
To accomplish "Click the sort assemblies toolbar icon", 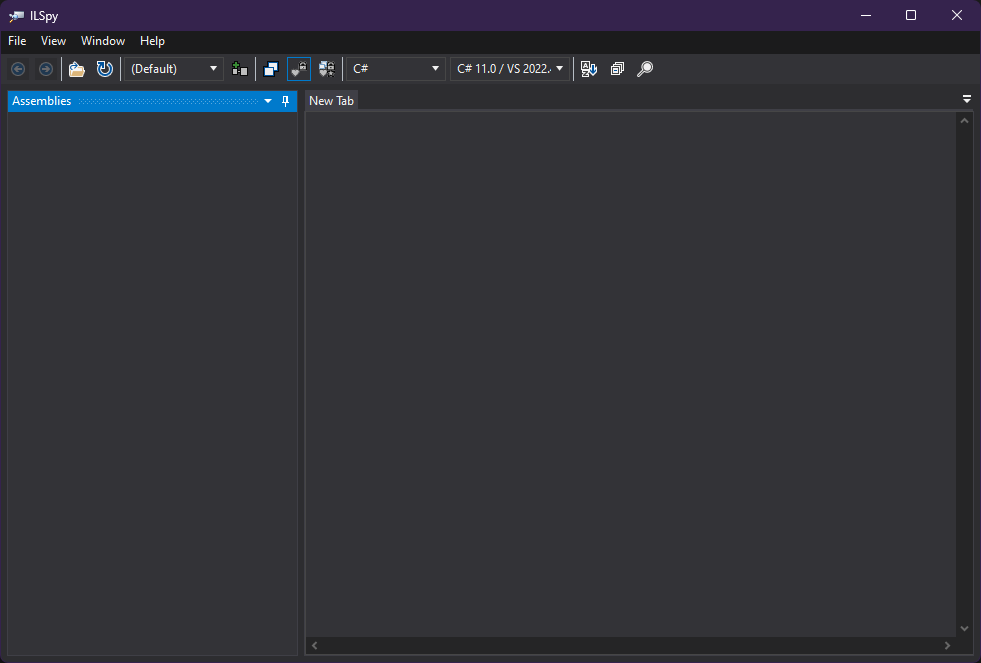I will click(589, 68).
